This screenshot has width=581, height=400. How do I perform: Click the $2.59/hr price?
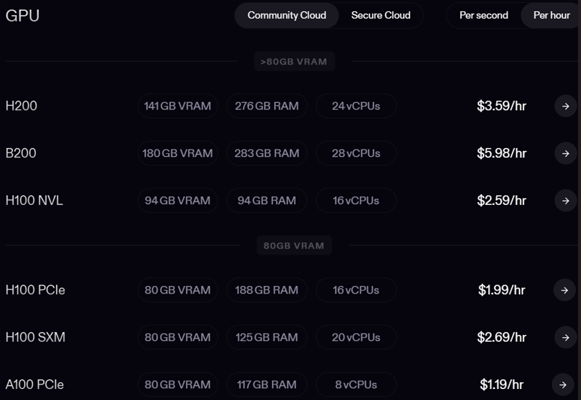tap(501, 201)
